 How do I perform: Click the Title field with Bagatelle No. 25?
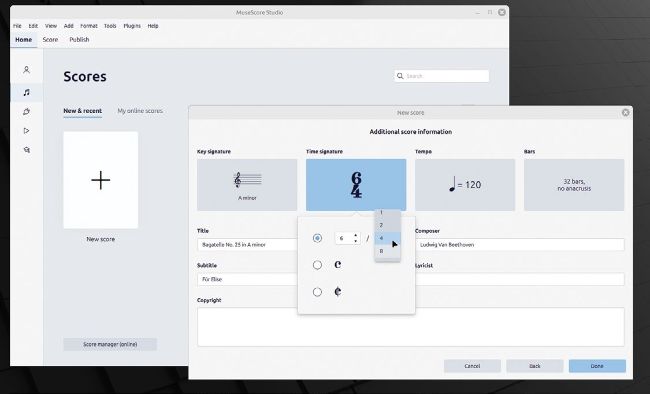(x=247, y=245)
